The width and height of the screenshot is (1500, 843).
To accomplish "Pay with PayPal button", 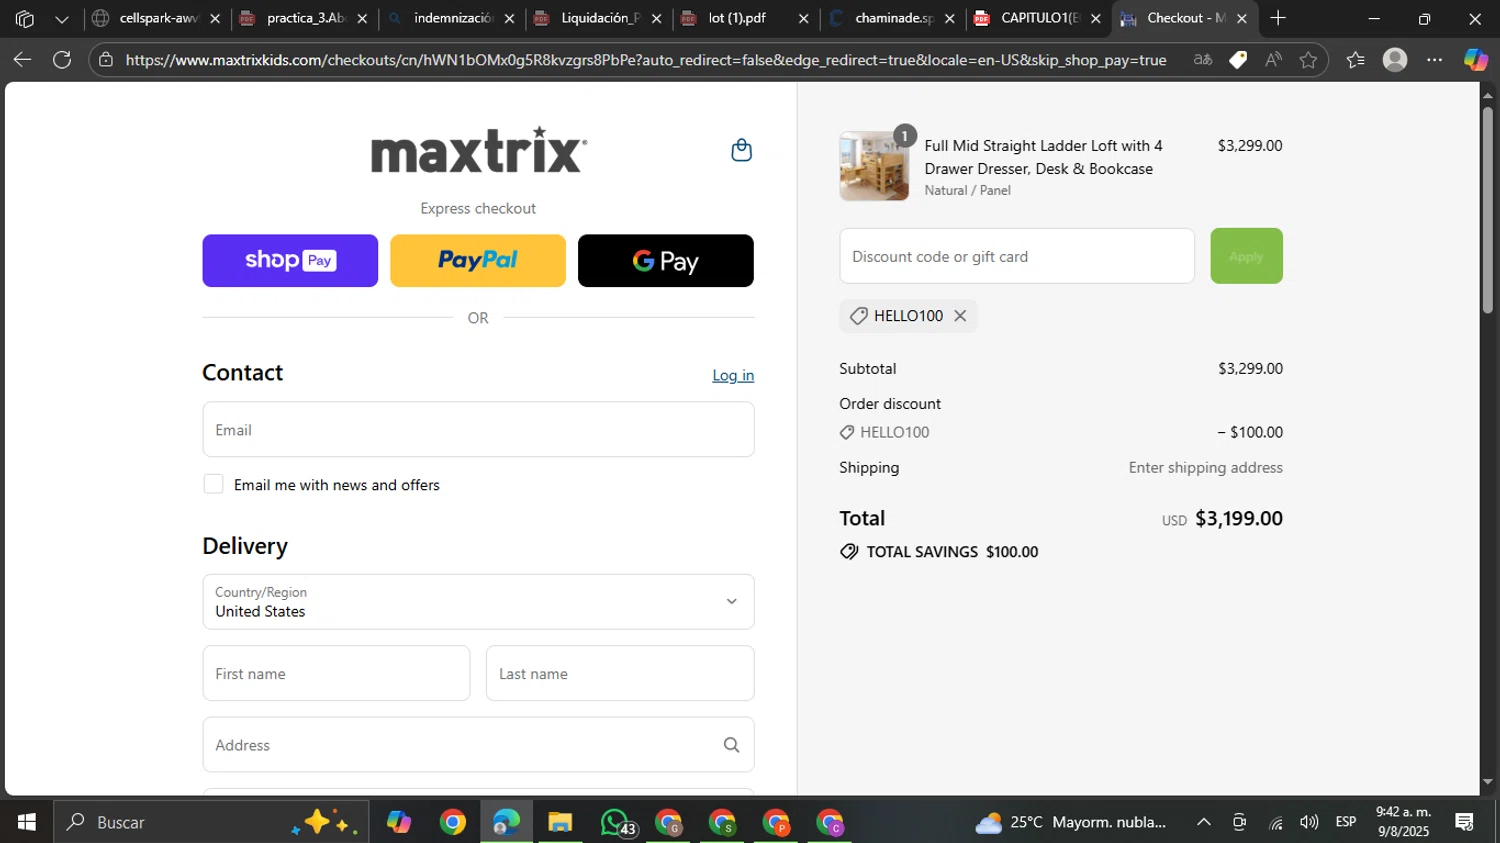I will 478,261.
